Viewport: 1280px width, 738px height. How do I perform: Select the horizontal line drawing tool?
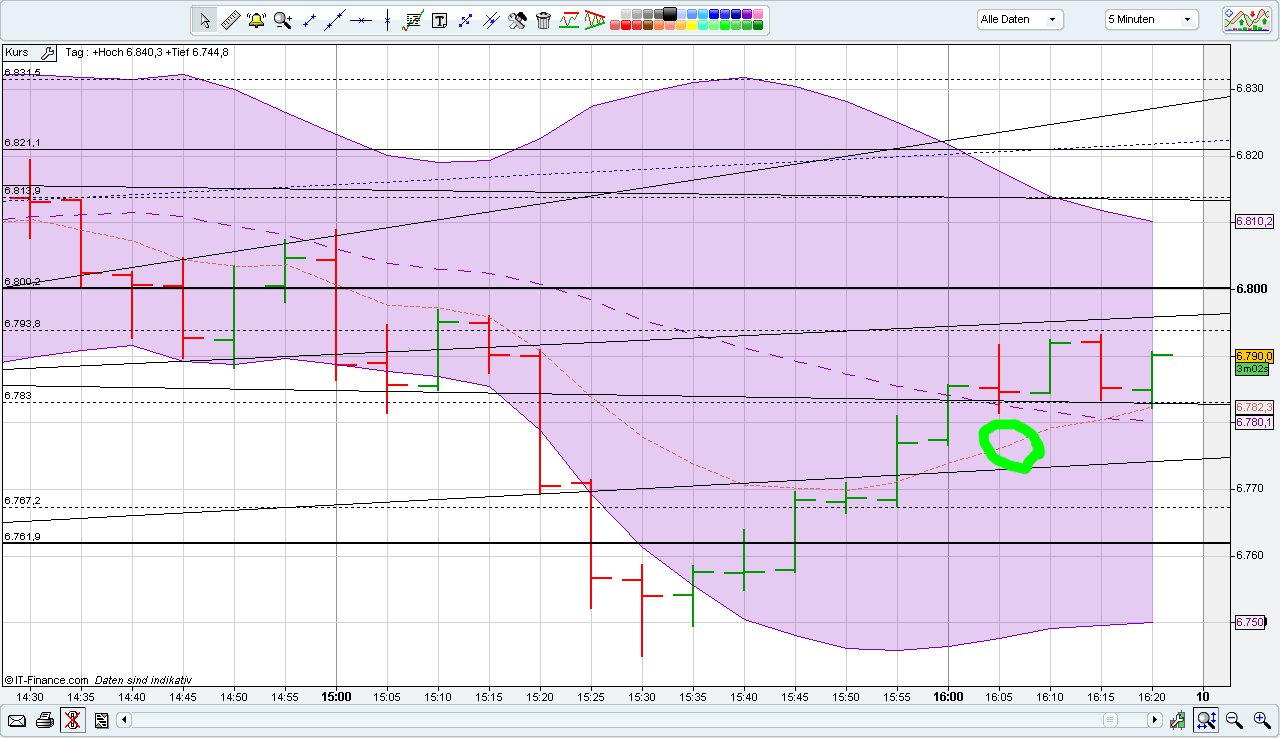tap(362, 20)
